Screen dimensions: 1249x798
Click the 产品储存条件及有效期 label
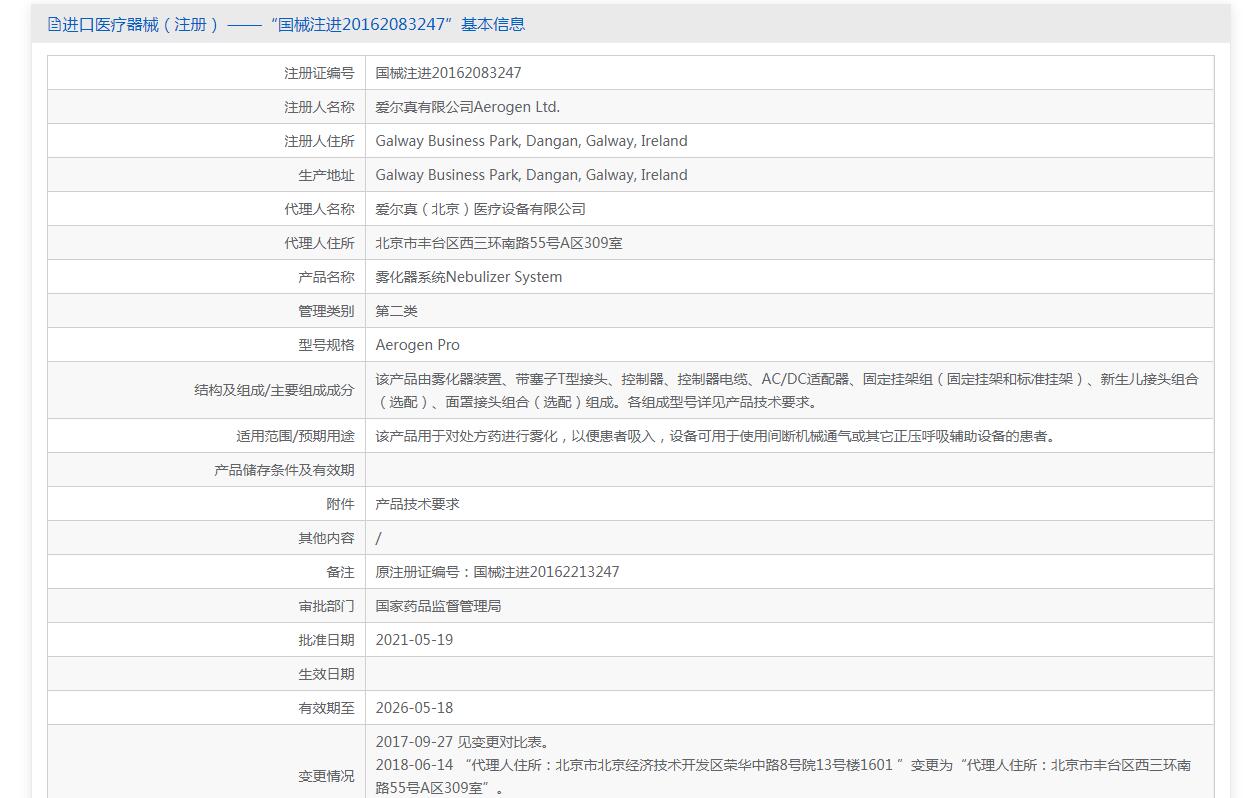284,470
